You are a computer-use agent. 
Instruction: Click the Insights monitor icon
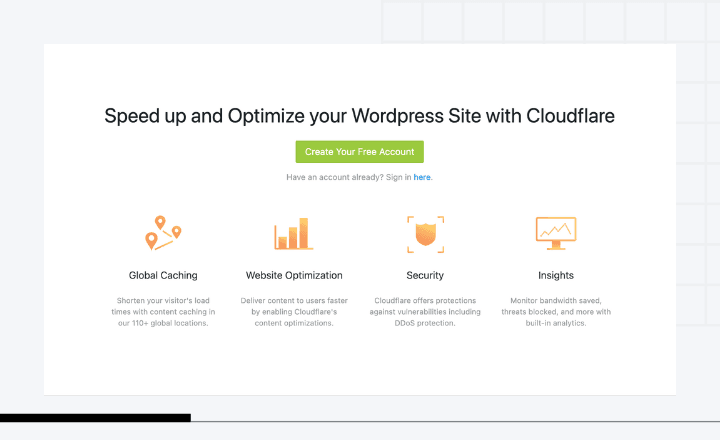click(x=556, y=233)
